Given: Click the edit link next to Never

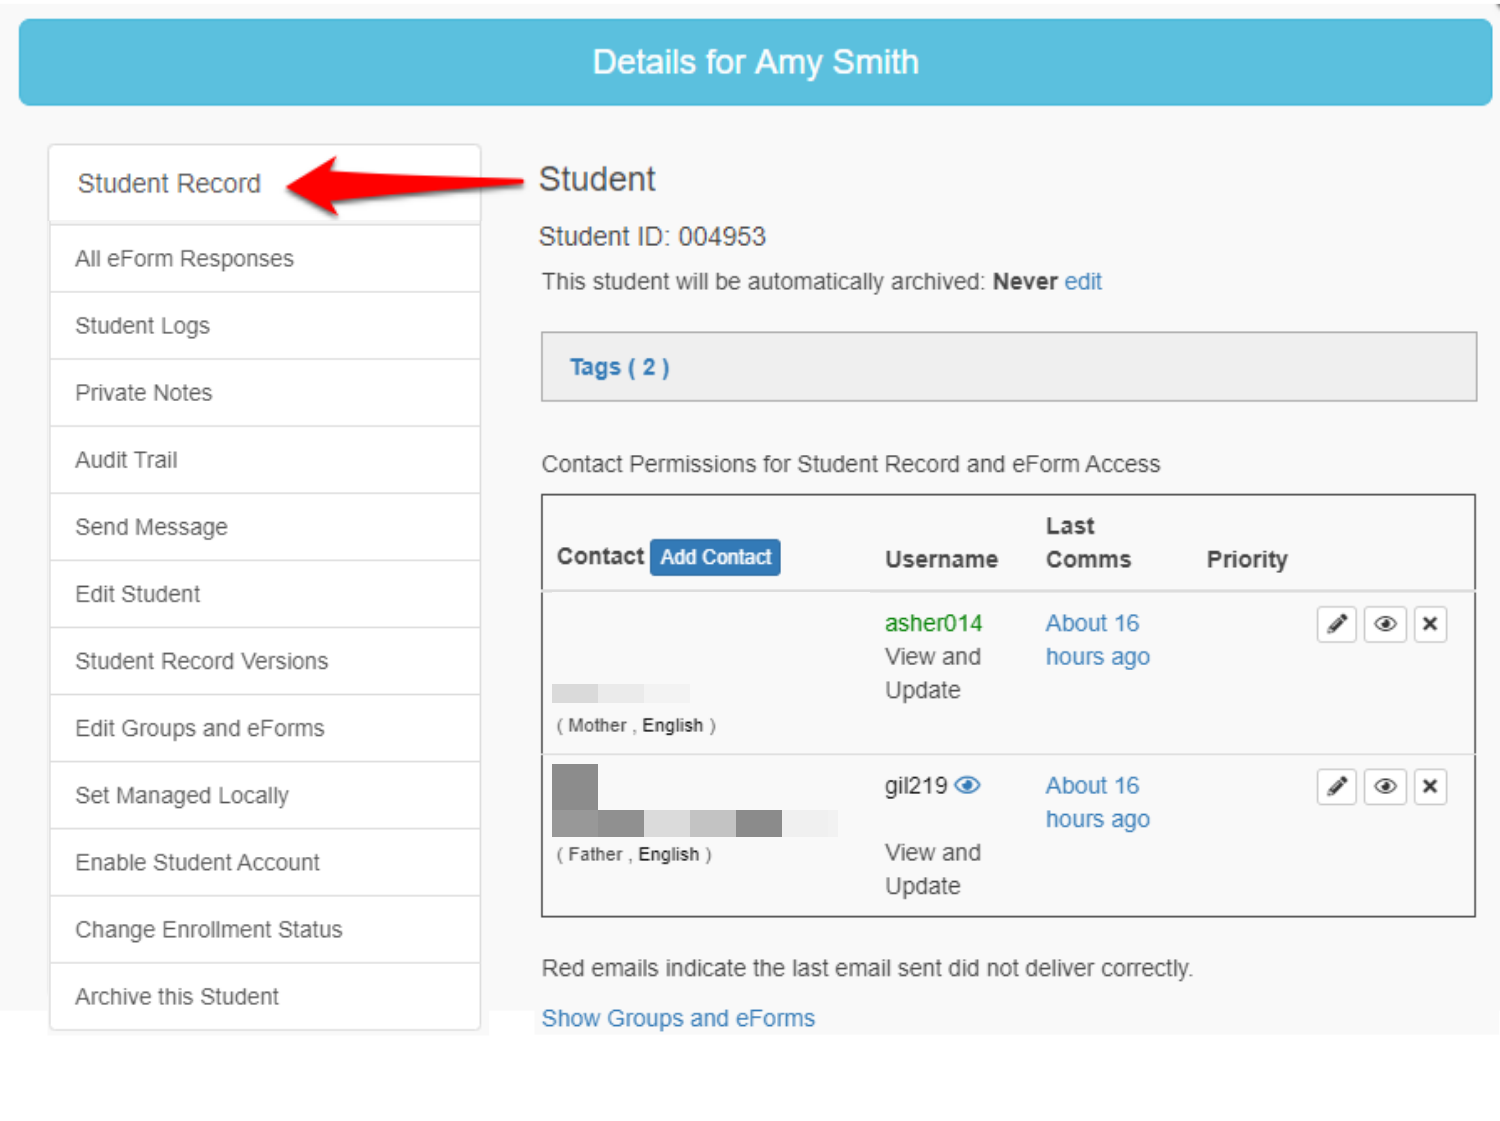Looking at the screenshot, I should (1083, 282).
